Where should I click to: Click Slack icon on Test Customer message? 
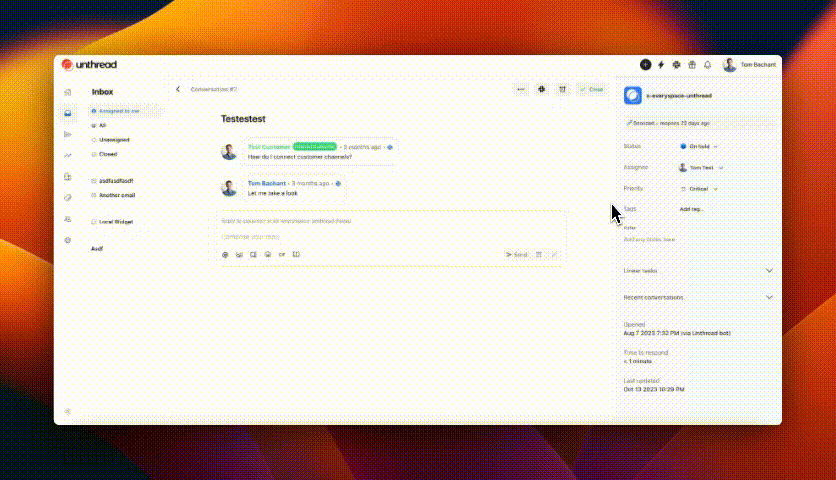tap(390, 147)
